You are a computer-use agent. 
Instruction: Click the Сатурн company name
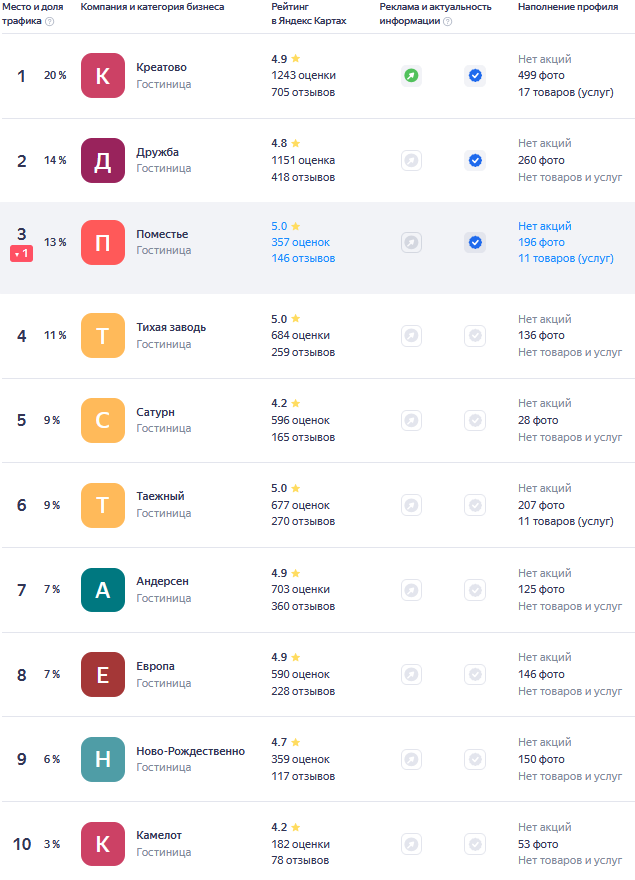pyautogui.click(x=156, y=412)
